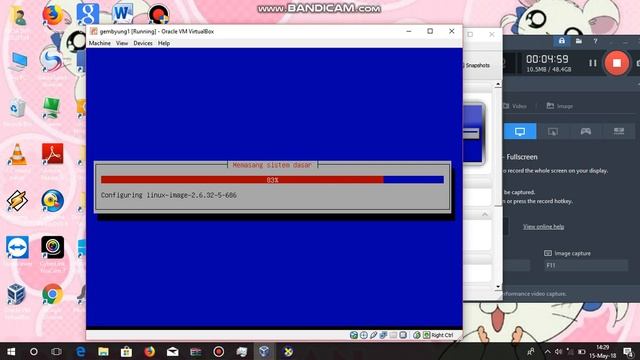The width and height of the screenshot is (640, 360).
Task: Open the View menu in VirtualBox
Action: 122,43
